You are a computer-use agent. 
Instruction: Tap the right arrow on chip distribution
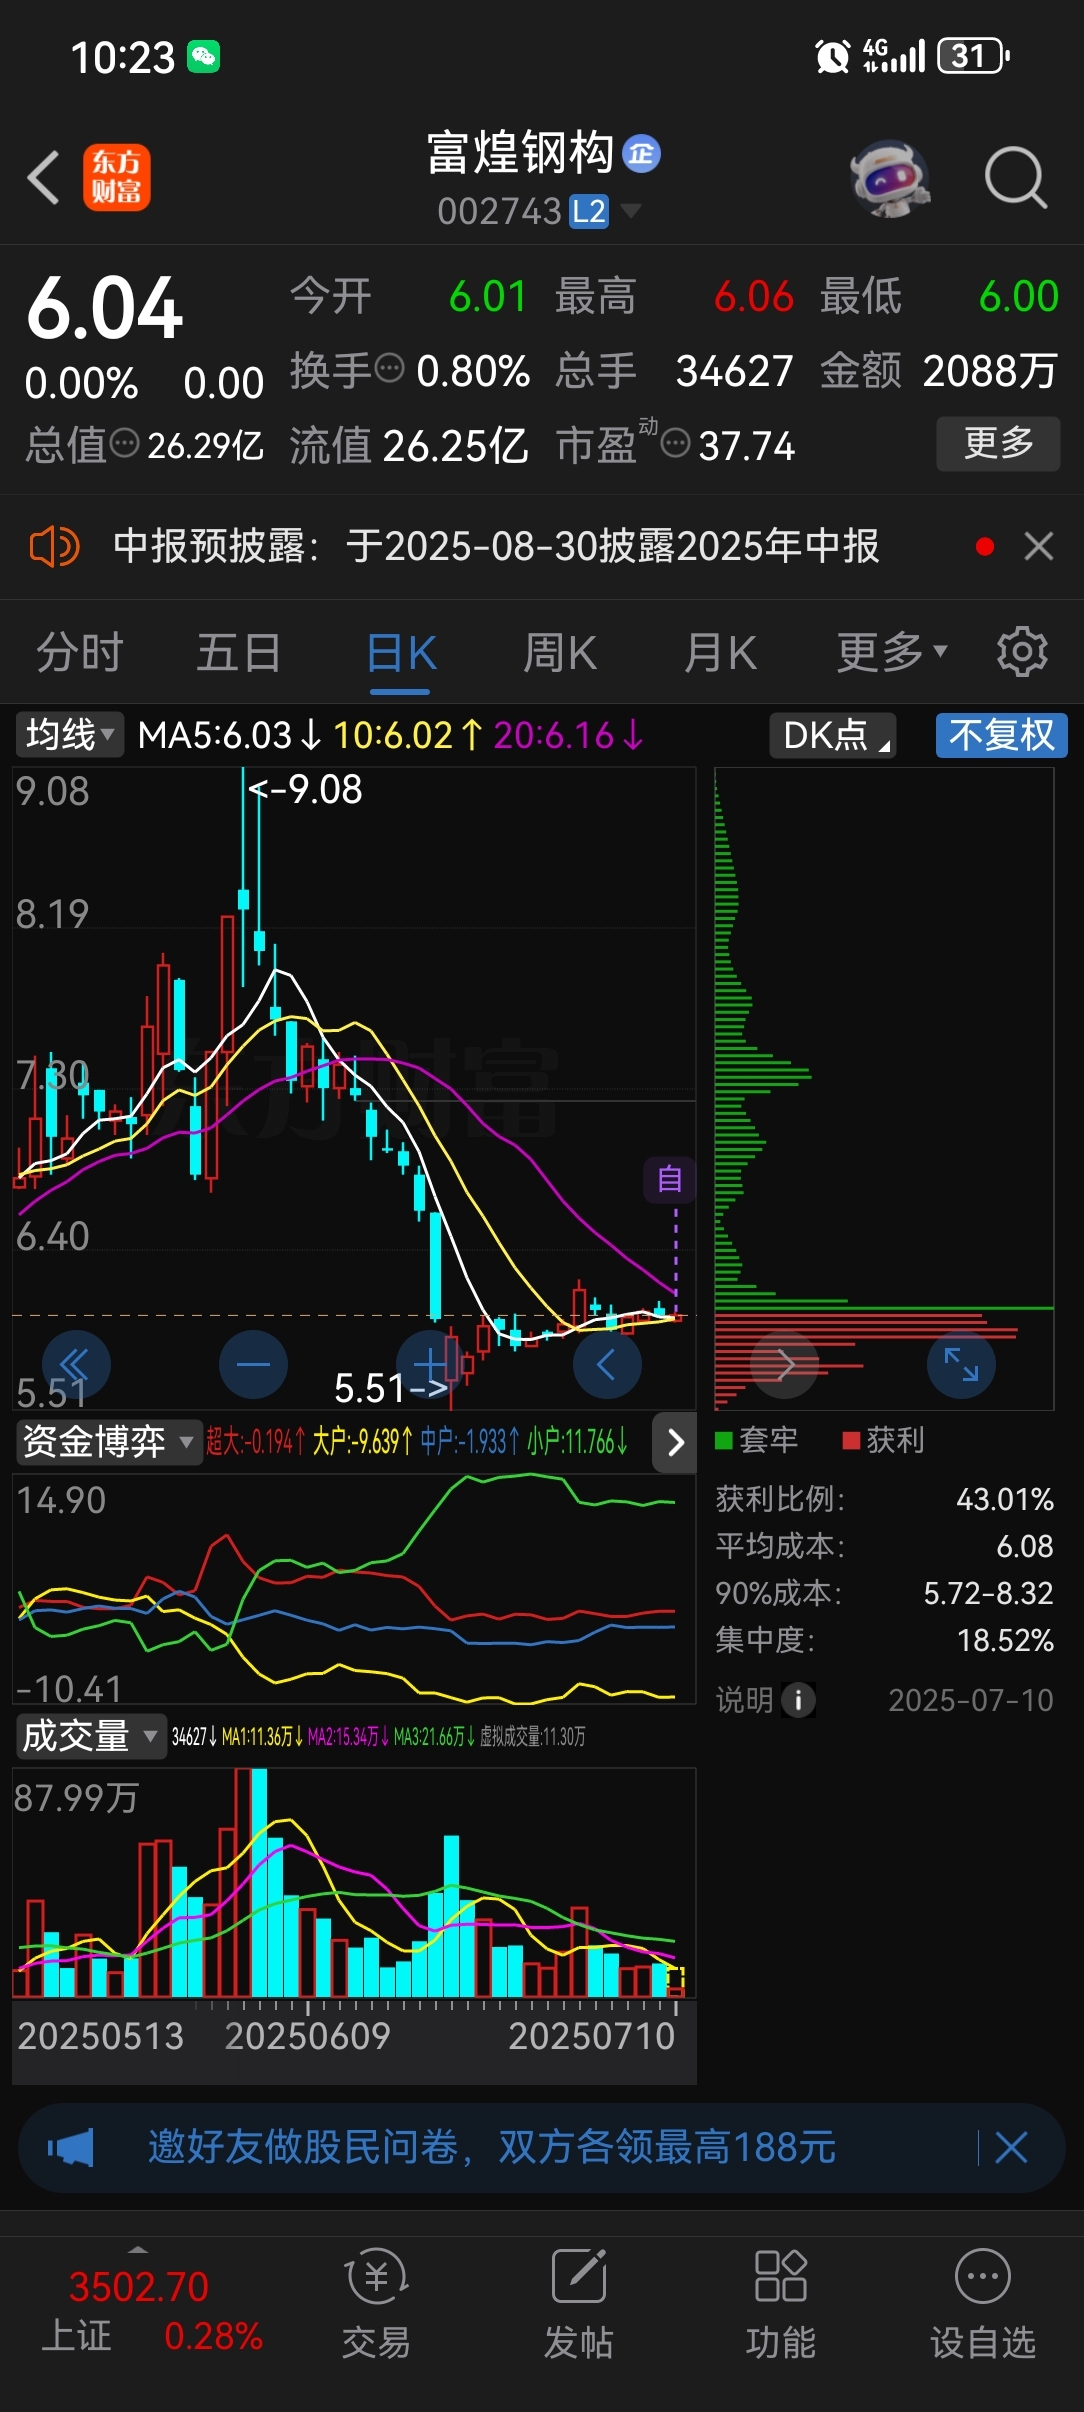[785, 1364]
